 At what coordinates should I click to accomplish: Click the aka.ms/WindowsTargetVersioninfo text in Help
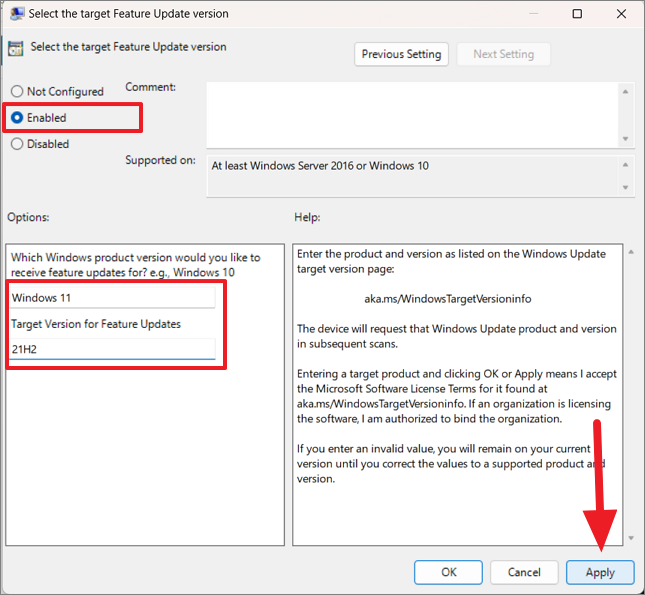tap(448, 299)
